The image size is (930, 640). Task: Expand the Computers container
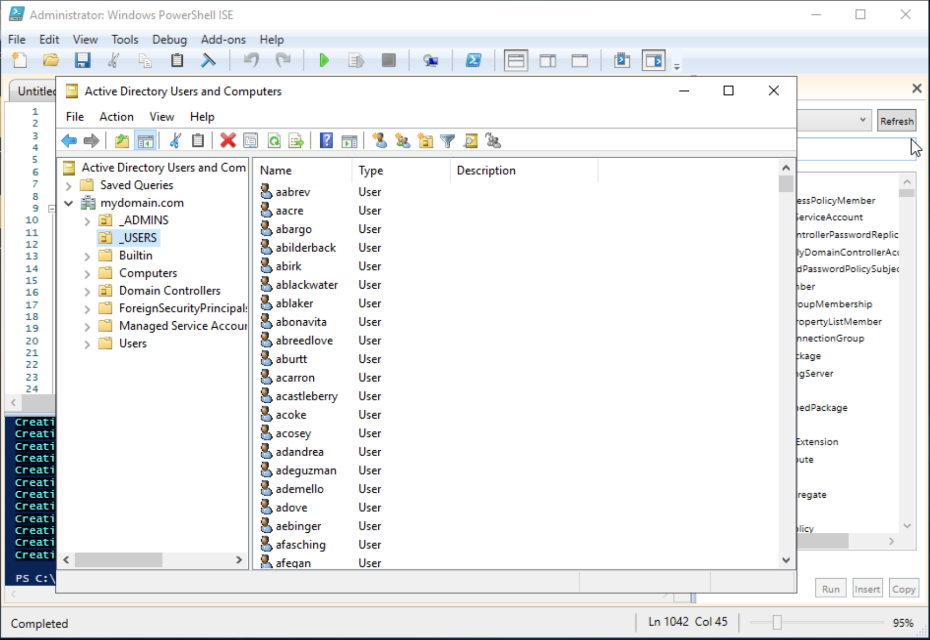87,274
